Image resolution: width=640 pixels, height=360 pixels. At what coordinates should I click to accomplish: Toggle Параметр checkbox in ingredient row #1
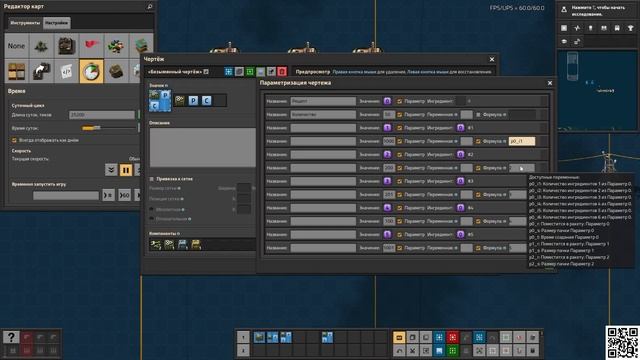(x=399, y=128)
